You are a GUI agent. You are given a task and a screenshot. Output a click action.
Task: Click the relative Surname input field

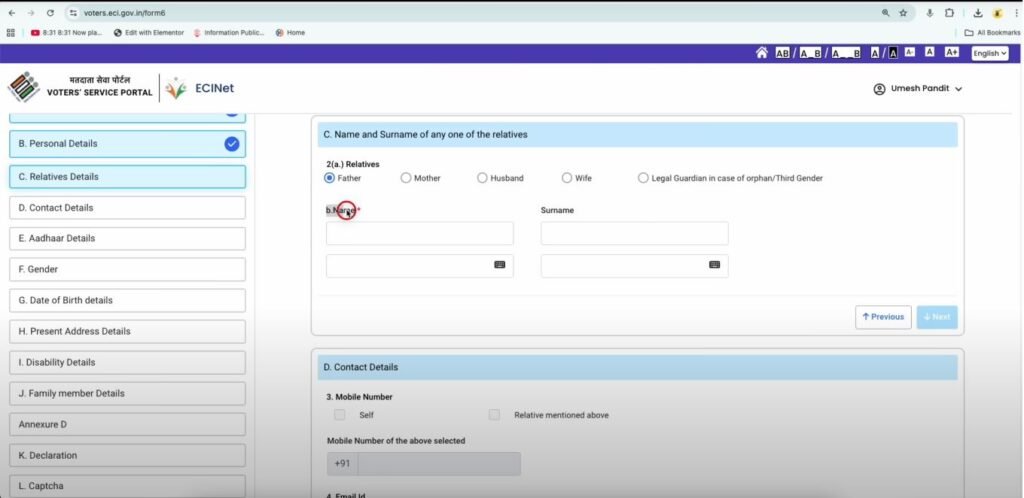coord(634,234)
